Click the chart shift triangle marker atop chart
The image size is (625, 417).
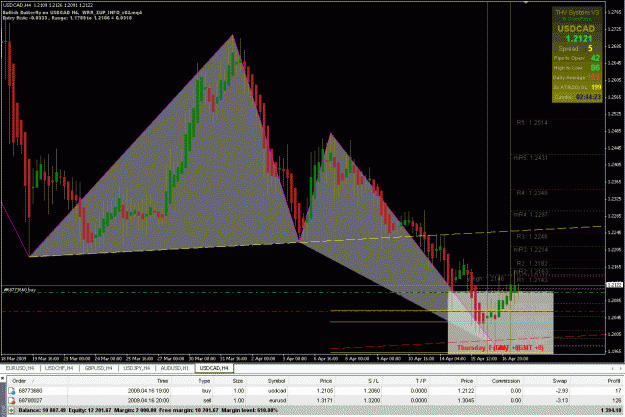(526, 2)
